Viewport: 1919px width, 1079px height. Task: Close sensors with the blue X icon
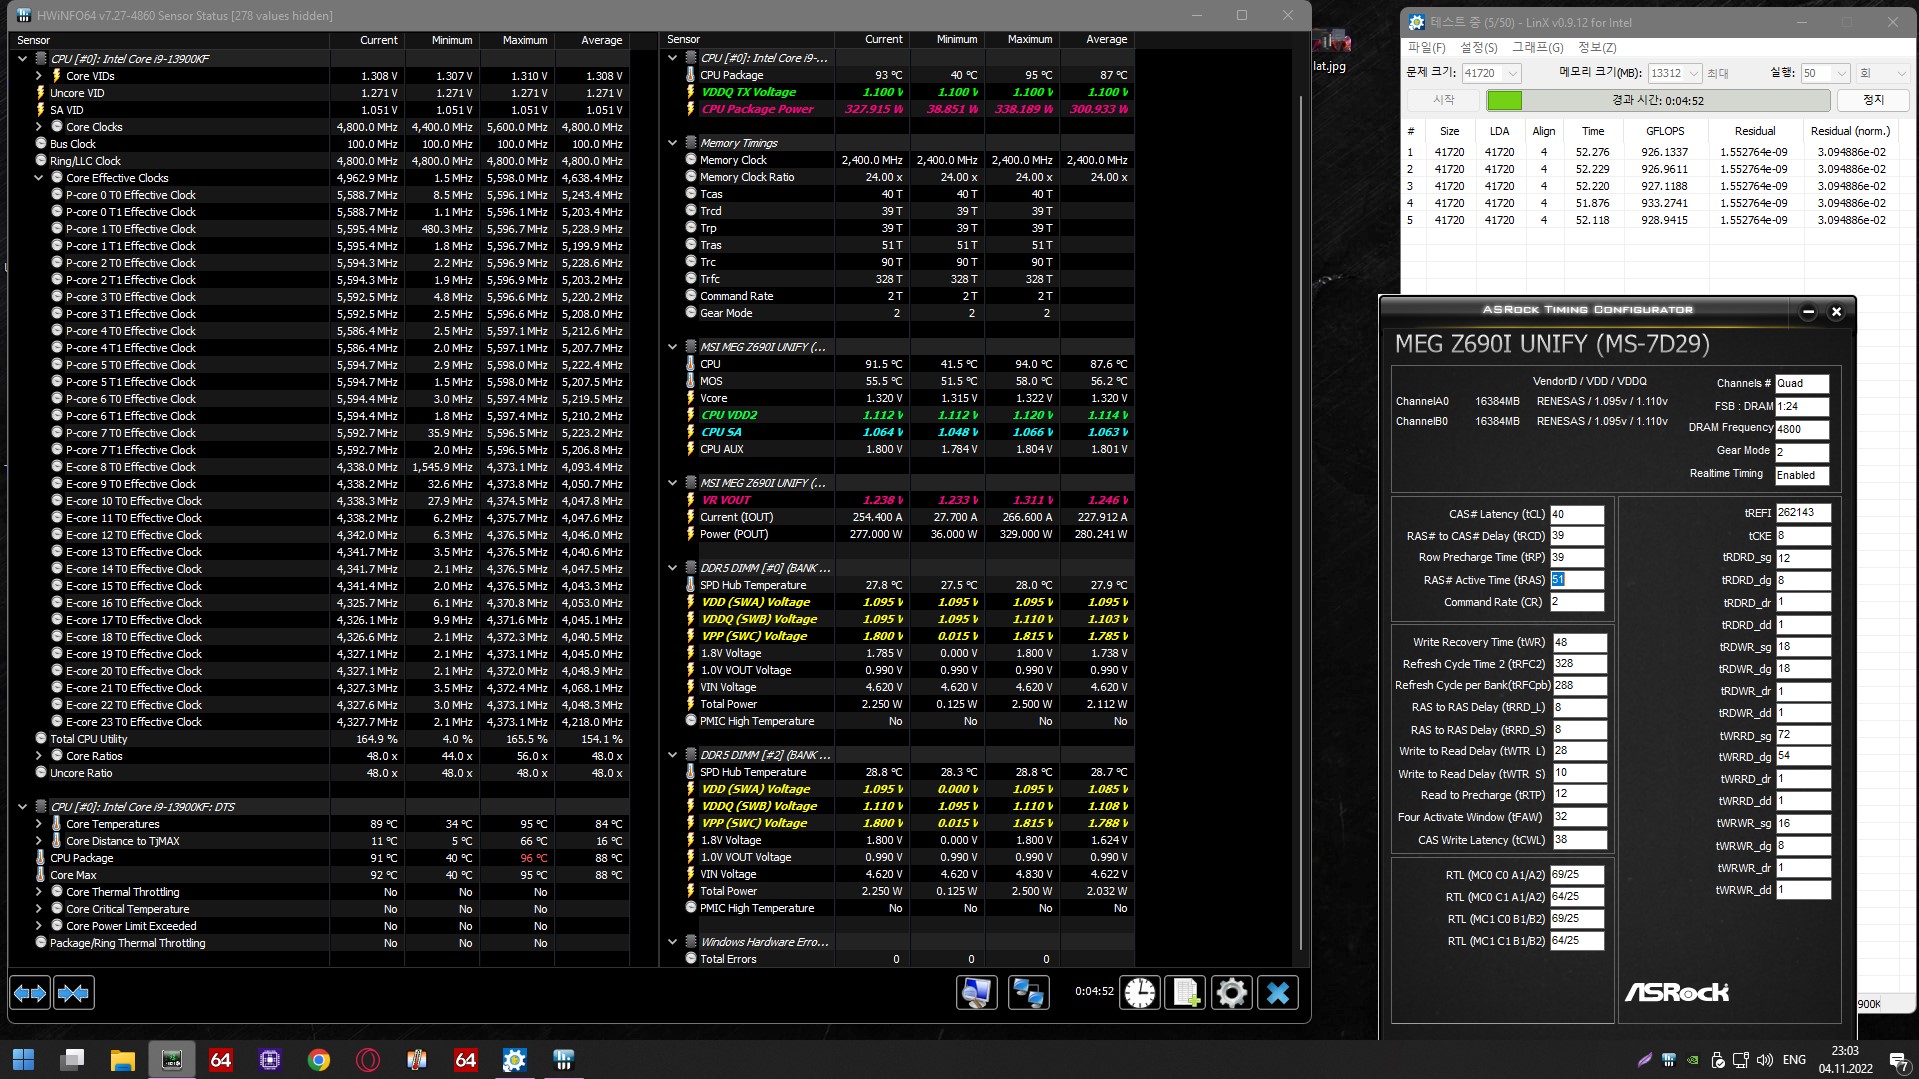(1278, 992)
